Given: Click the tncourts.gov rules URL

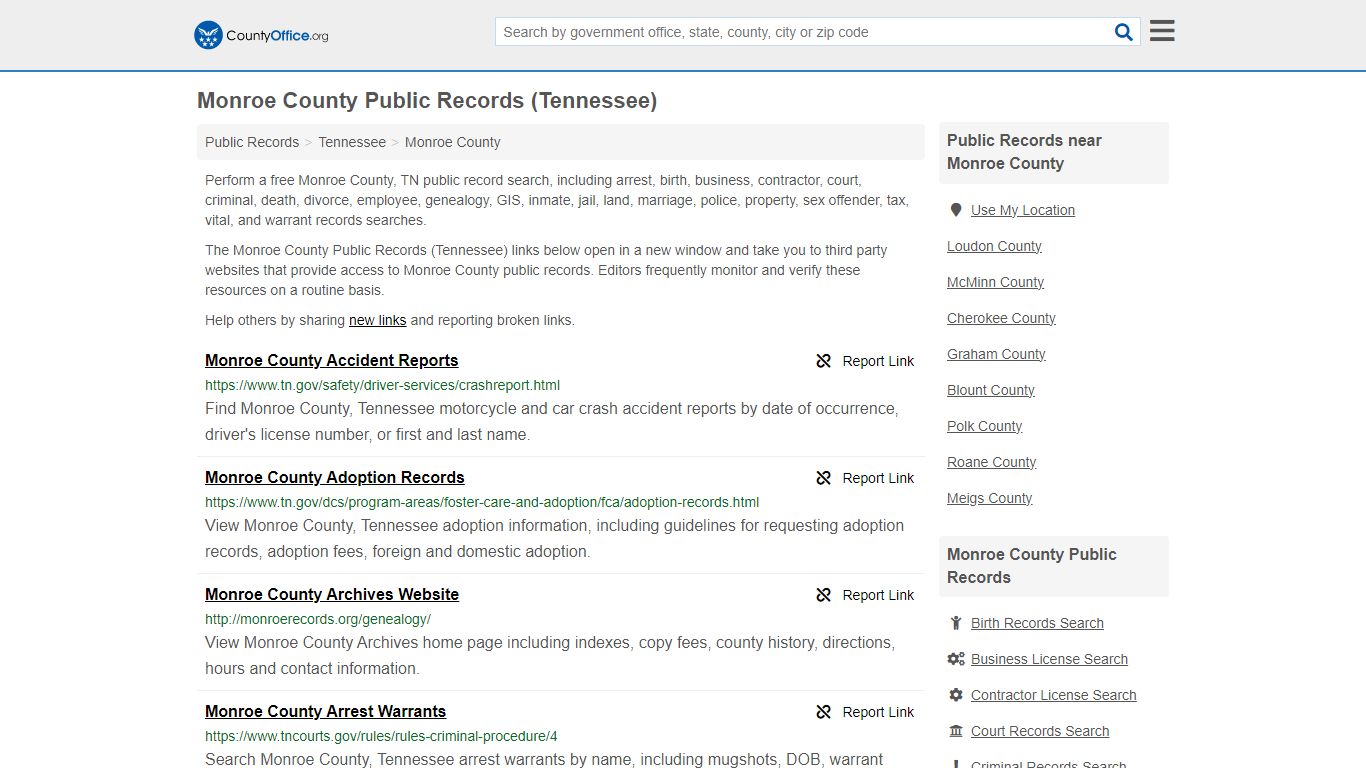Looking at the screenshot, I should [x=381, y=736].
